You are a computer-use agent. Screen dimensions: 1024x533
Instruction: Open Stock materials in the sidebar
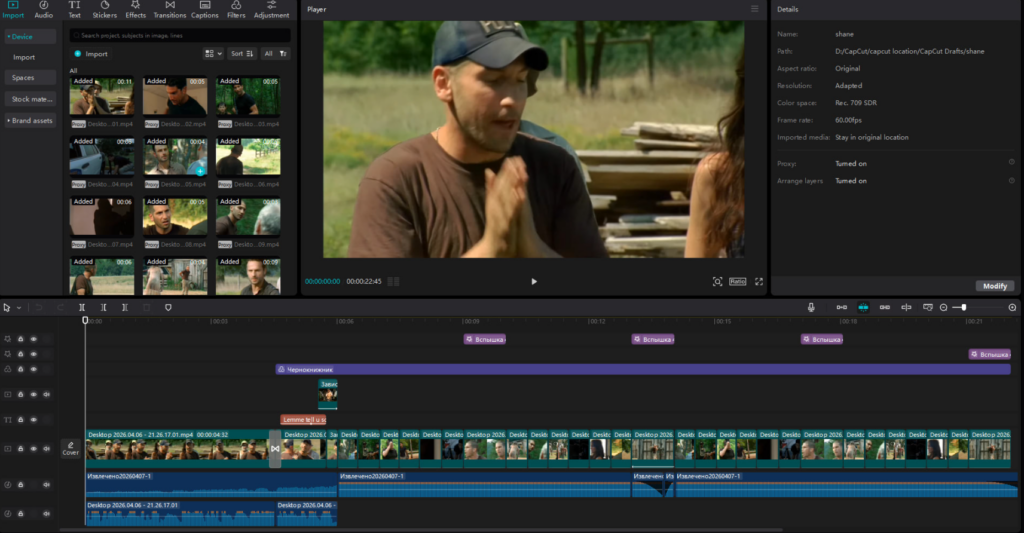click(x=31, y=99)
